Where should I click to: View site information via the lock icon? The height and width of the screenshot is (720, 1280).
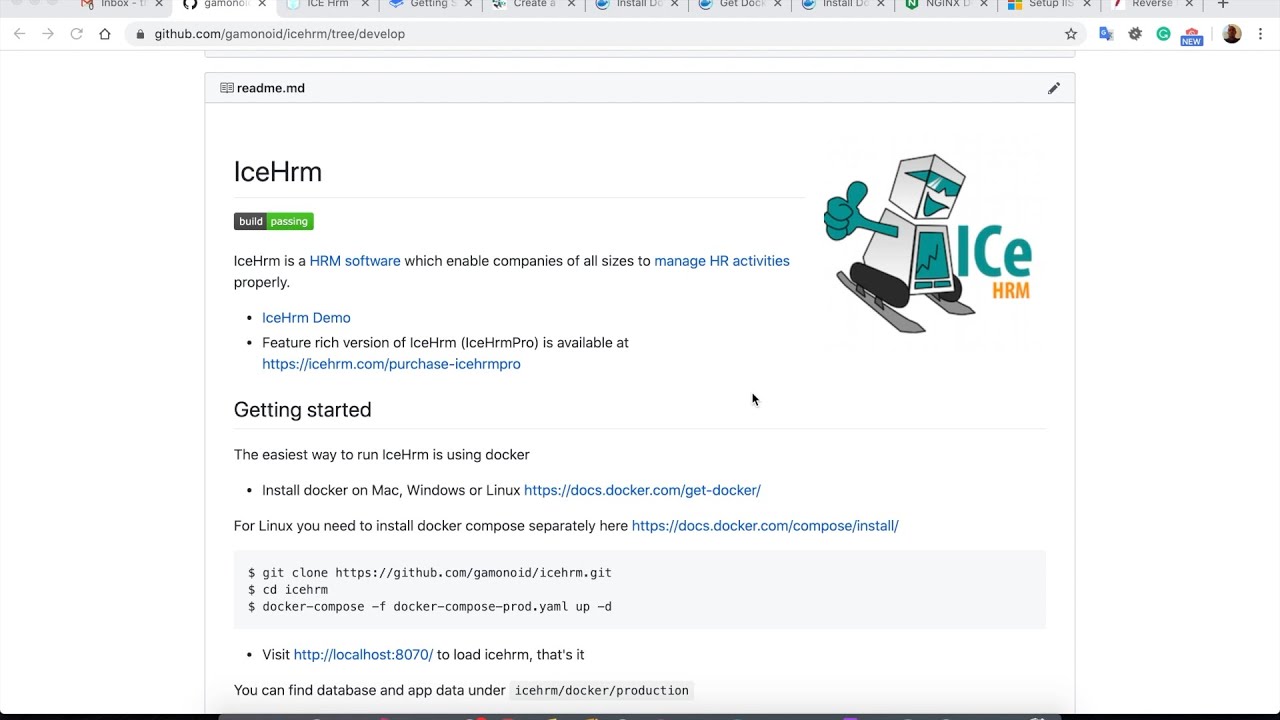[139, 34]
